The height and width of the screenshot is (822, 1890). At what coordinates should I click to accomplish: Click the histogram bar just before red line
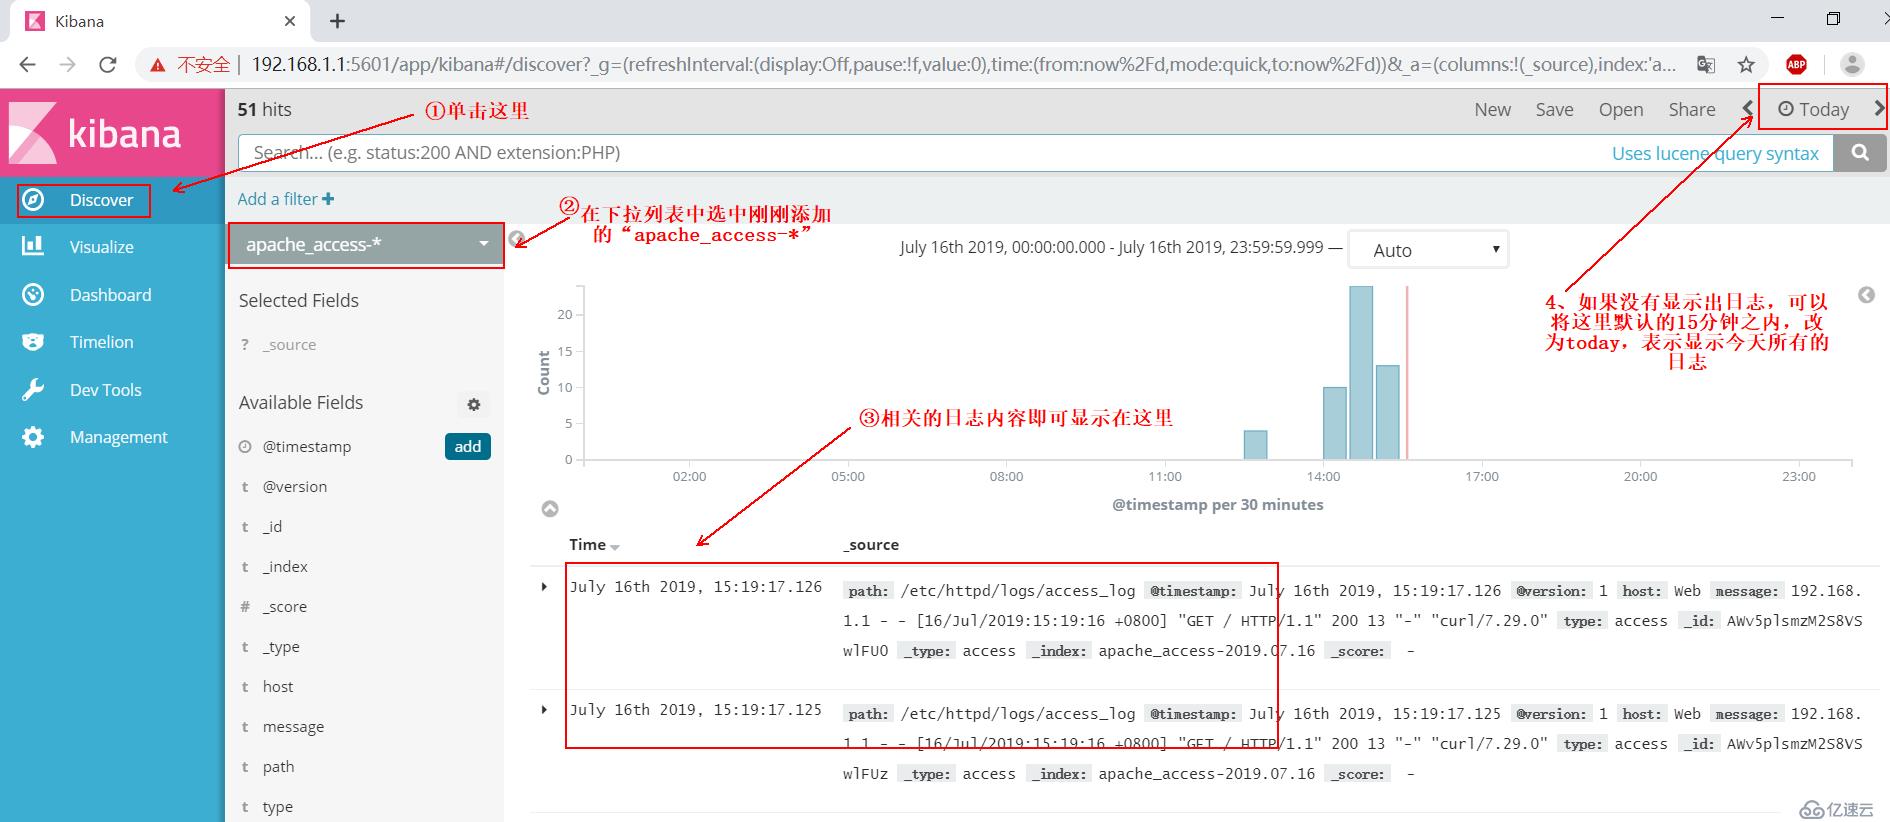tap(1387, 413)
